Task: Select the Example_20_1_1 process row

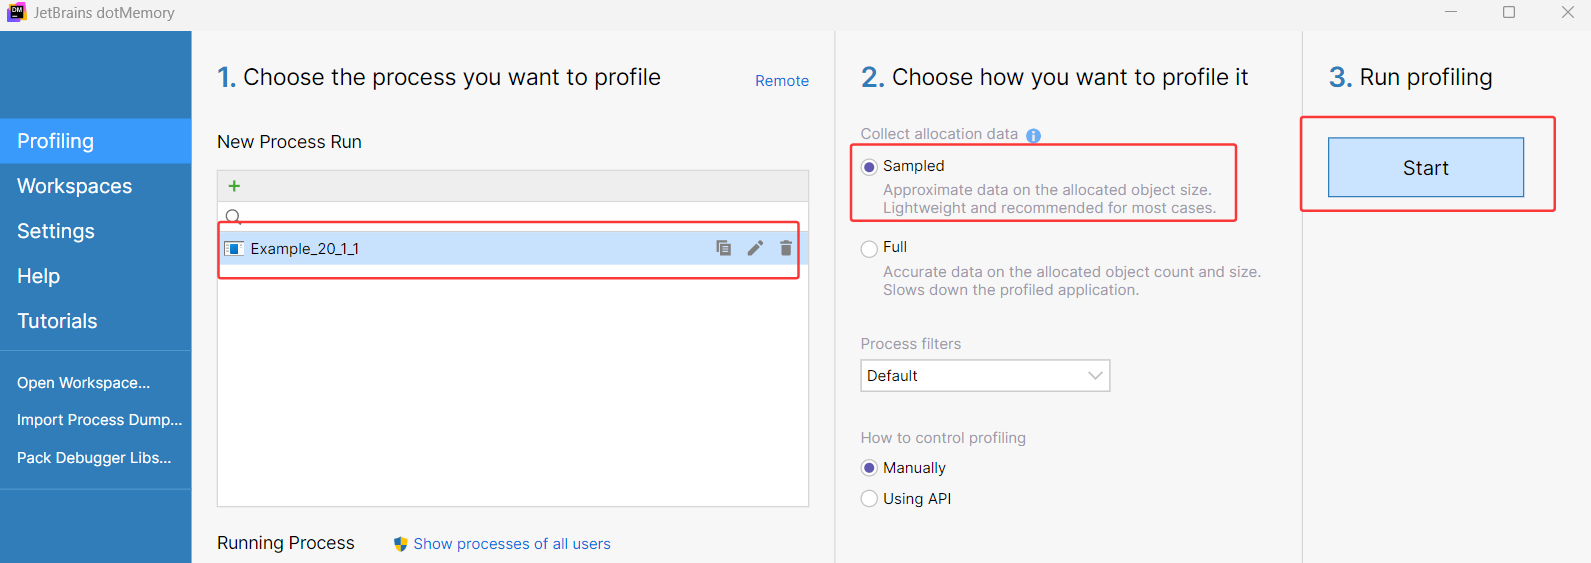Action: coord(450,249)
